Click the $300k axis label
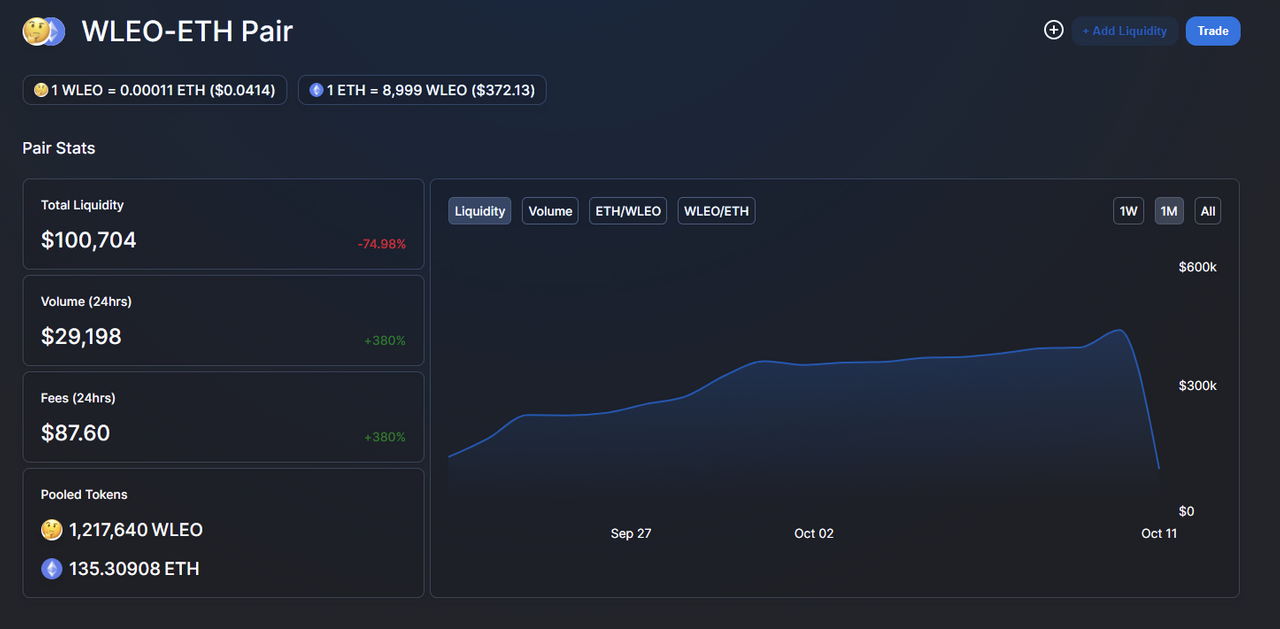The image size is (1280, 629). point(1198,386)
